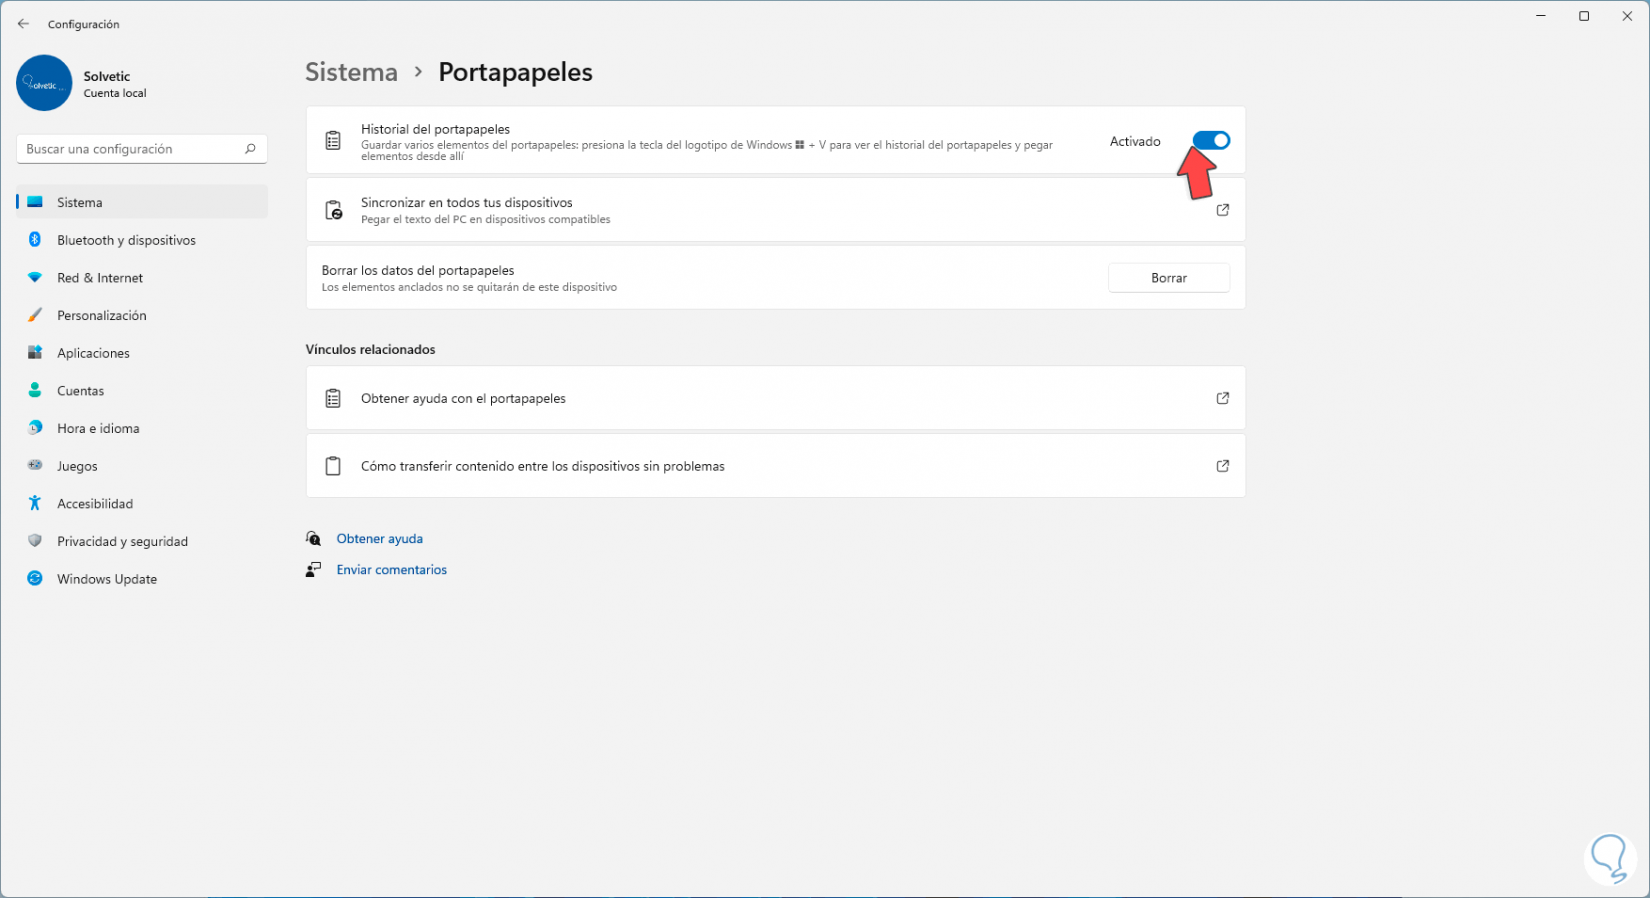Click the Red & Internet wifi icon

[x=35, y=278]
